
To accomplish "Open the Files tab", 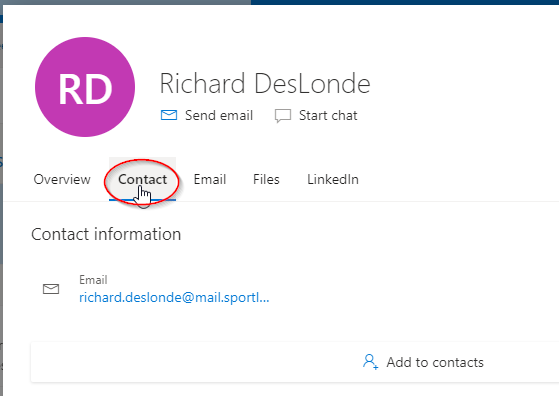I will tap(266, 179).
